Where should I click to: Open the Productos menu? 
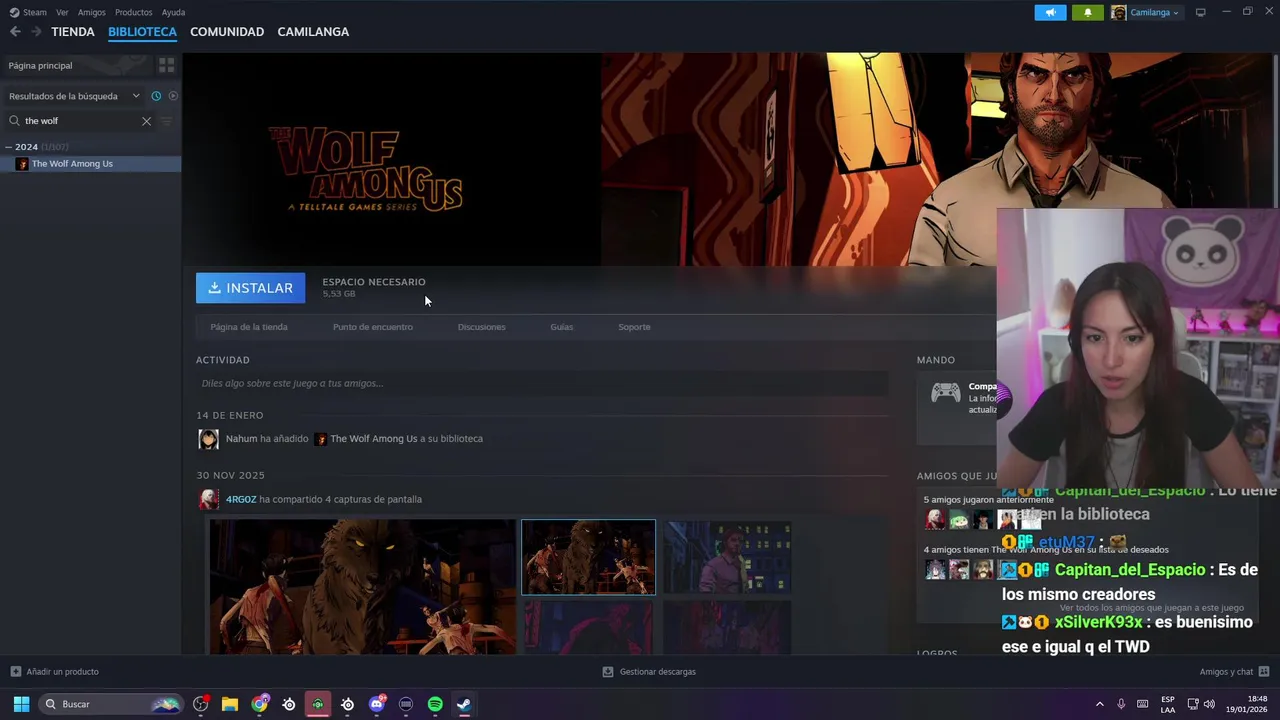(133, 12)
